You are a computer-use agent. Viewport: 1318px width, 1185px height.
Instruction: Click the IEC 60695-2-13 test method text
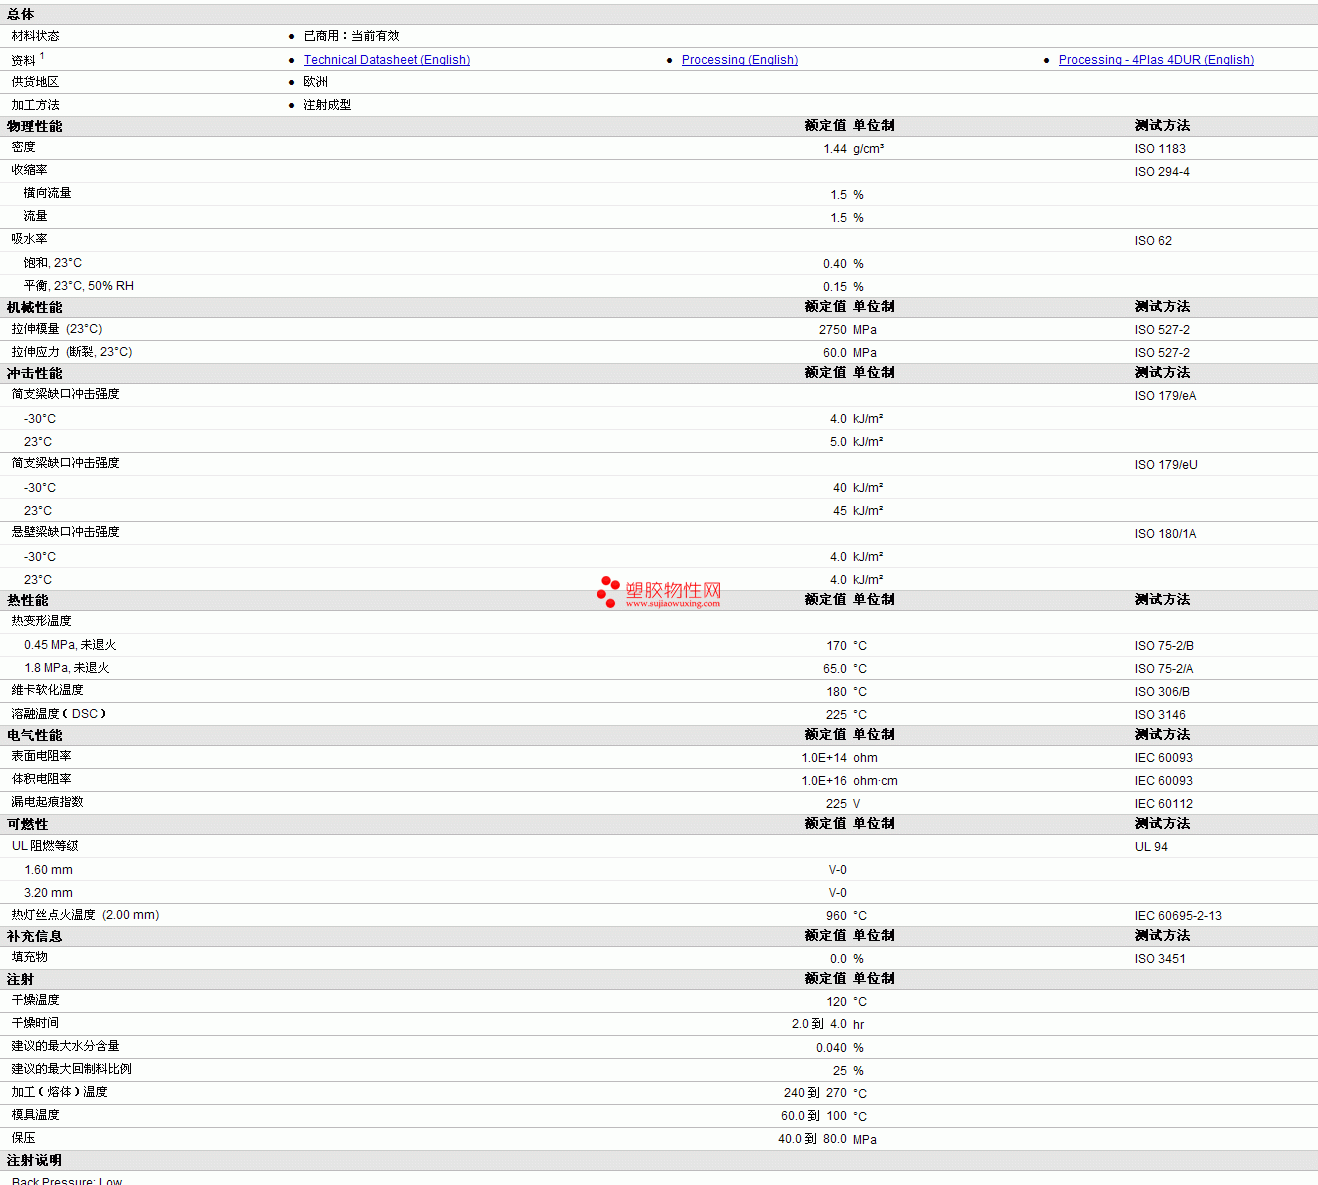[1177, 916]
